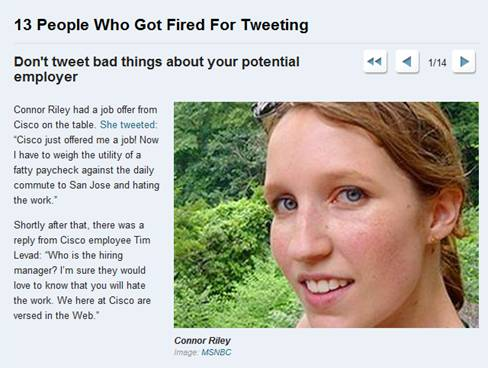Select the "13 People Who Got Fired For Tweeting" headline

(x=161, y=25)
